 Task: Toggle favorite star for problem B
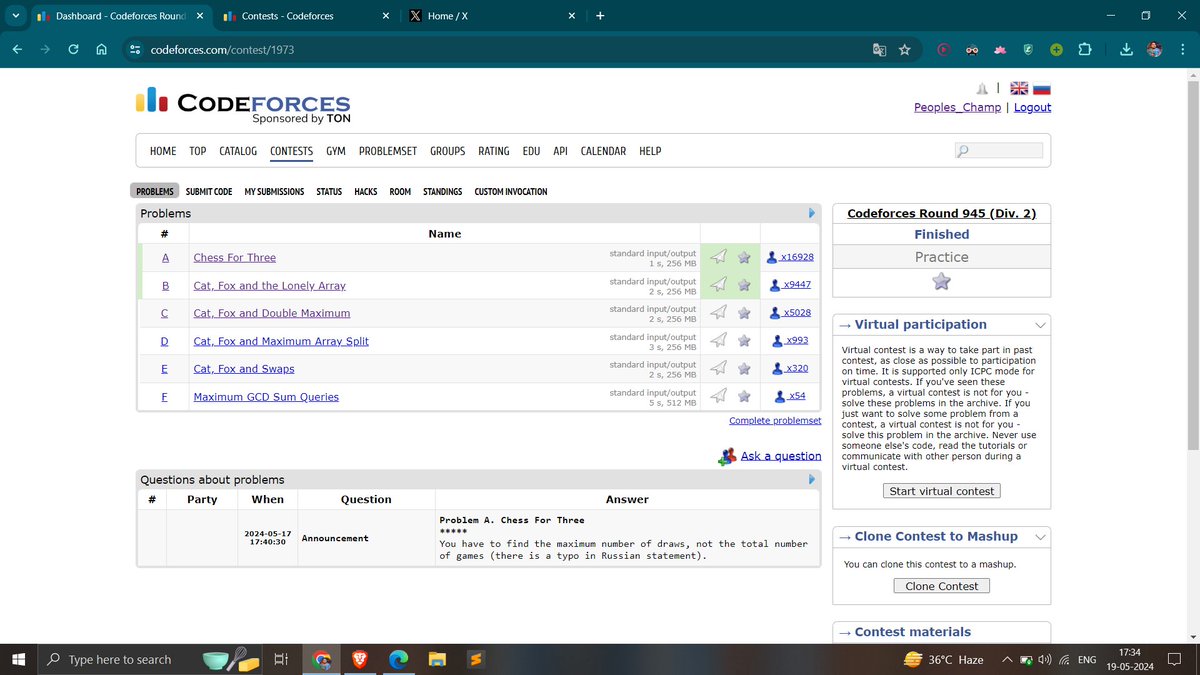(x=744, y=285)
